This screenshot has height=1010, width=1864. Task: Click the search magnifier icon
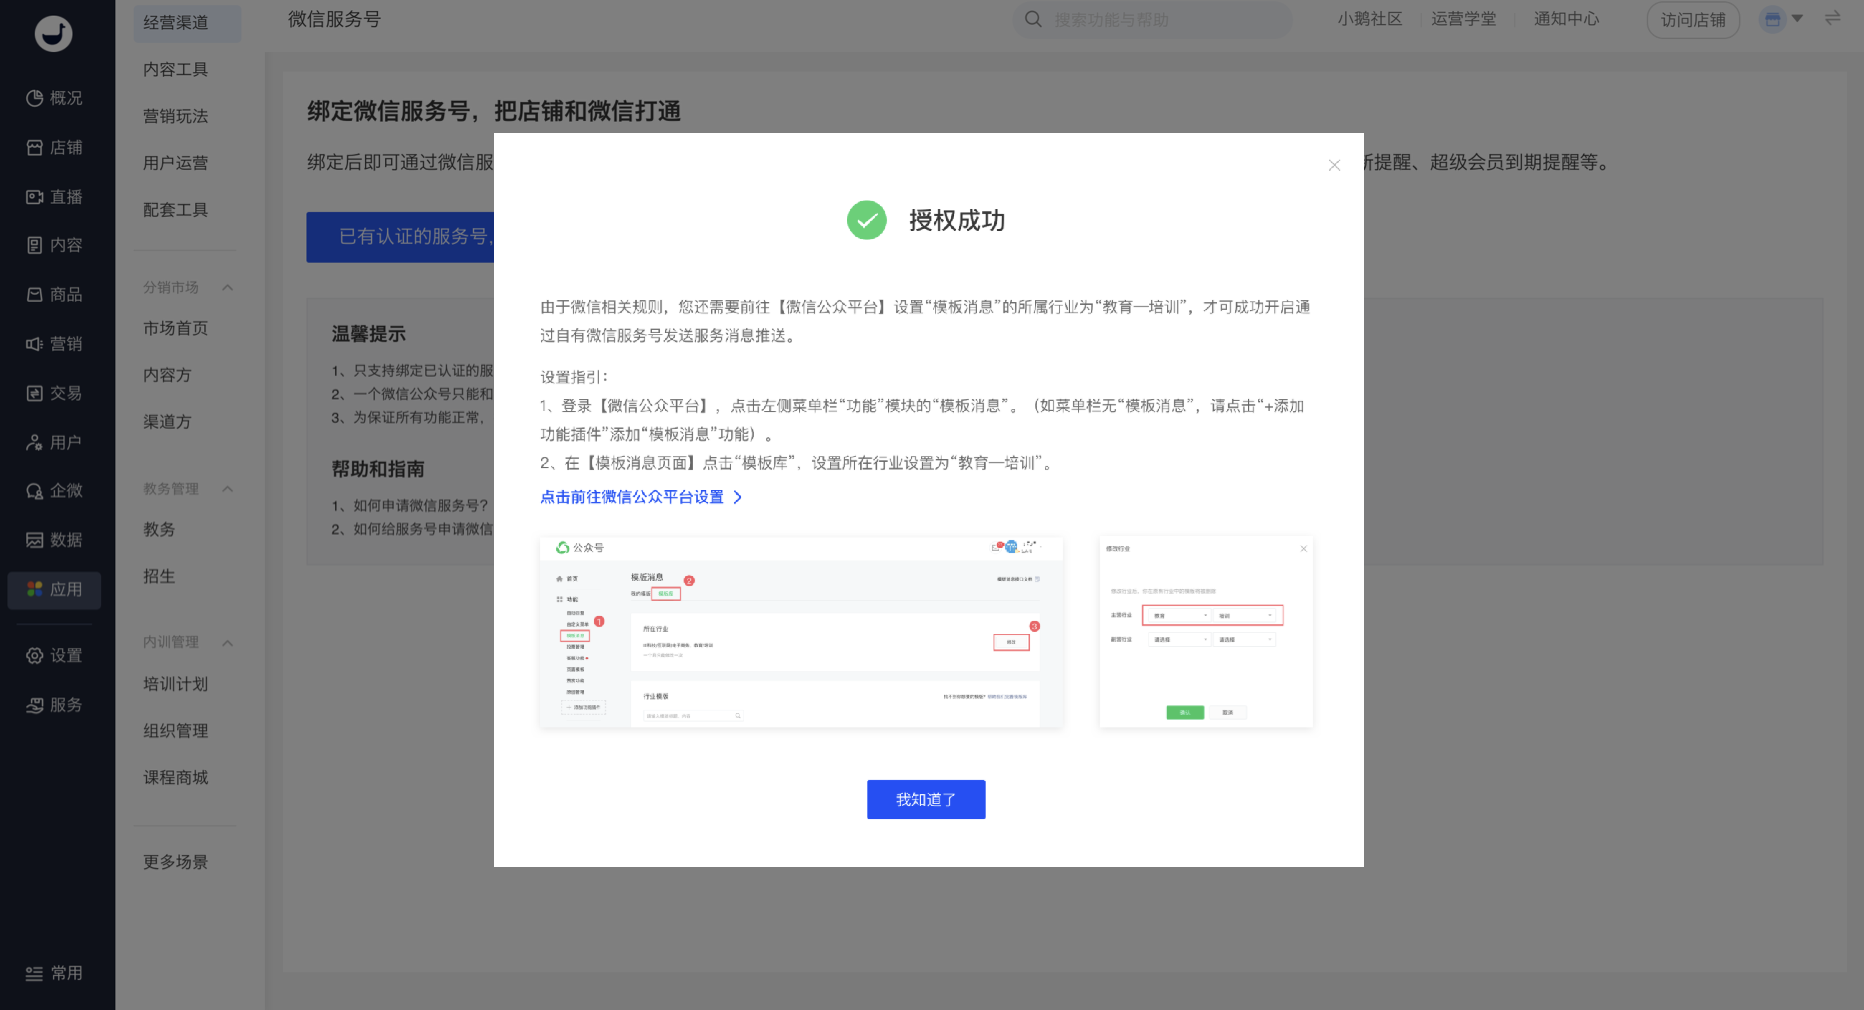[x=1033, y=19]
